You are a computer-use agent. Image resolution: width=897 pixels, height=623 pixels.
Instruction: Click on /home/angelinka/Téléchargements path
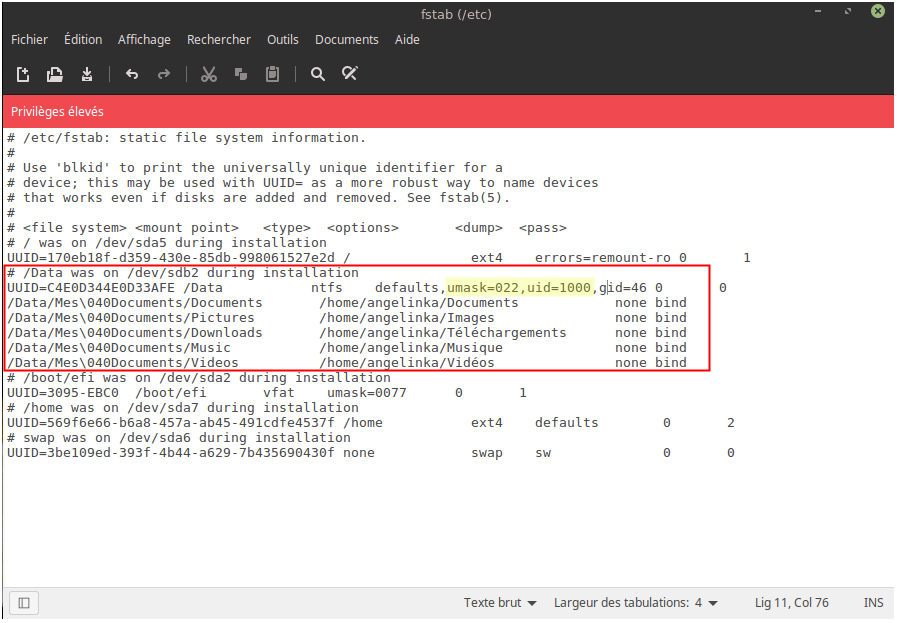coord(443,332)
